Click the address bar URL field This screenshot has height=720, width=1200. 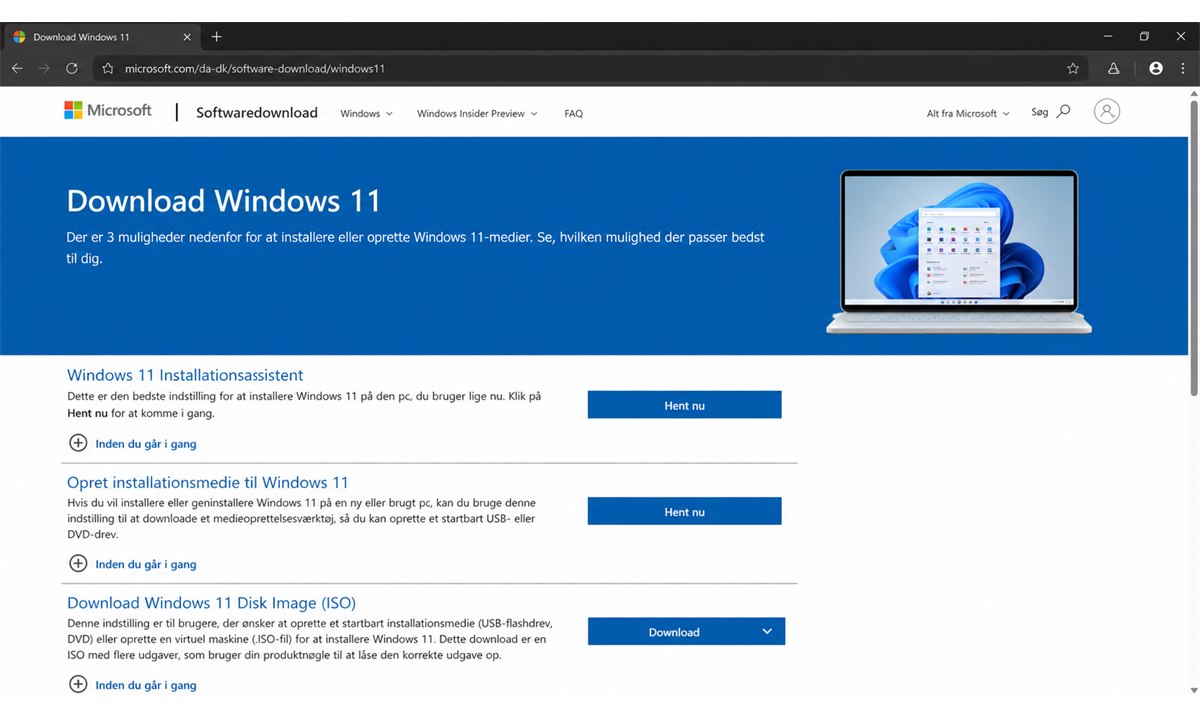590,69
